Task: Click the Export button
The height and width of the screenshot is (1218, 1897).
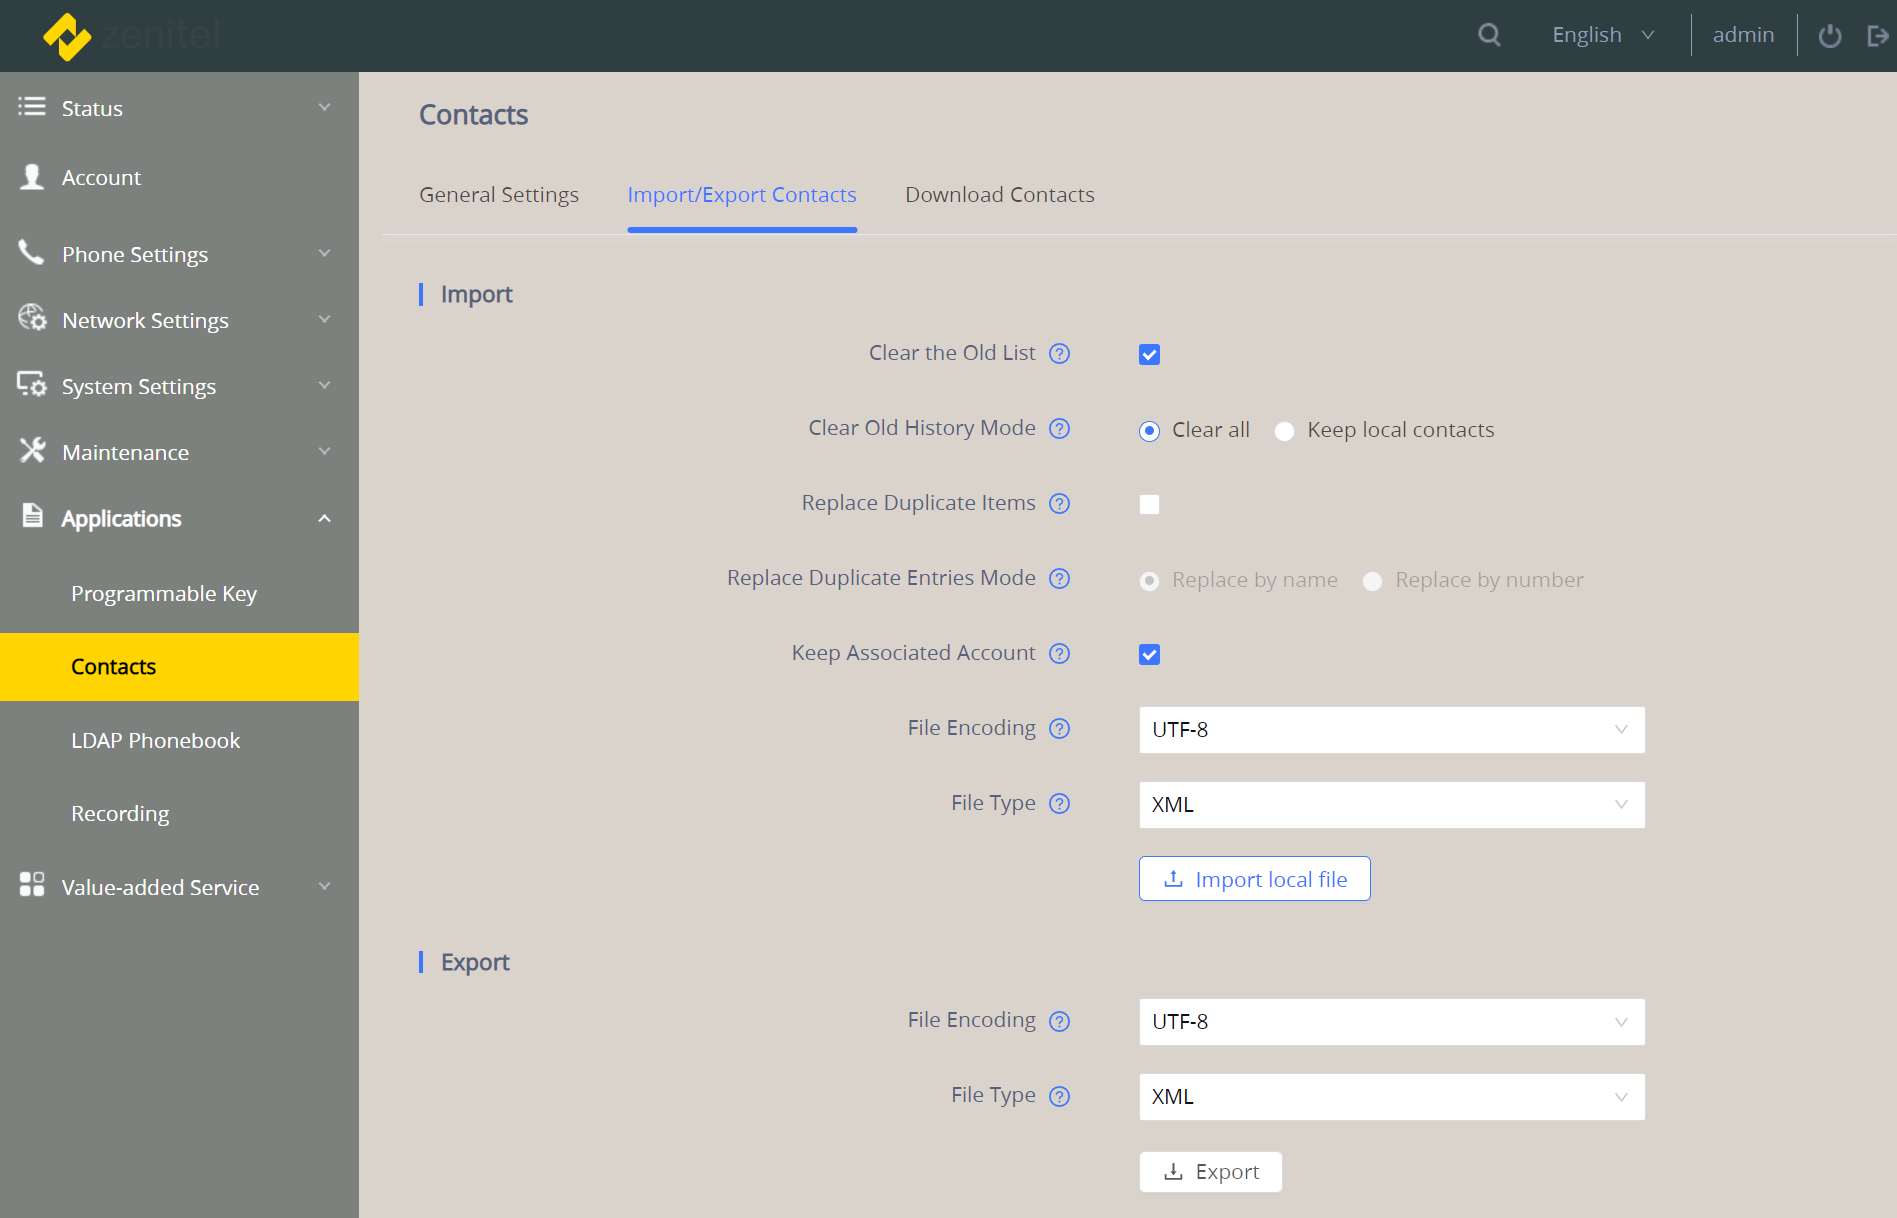Action: pyautogui.click(x=1210, y=1172)
